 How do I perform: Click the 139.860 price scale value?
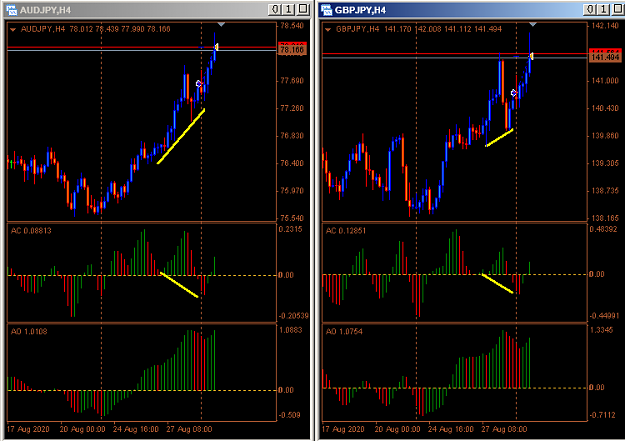[605, 136]
